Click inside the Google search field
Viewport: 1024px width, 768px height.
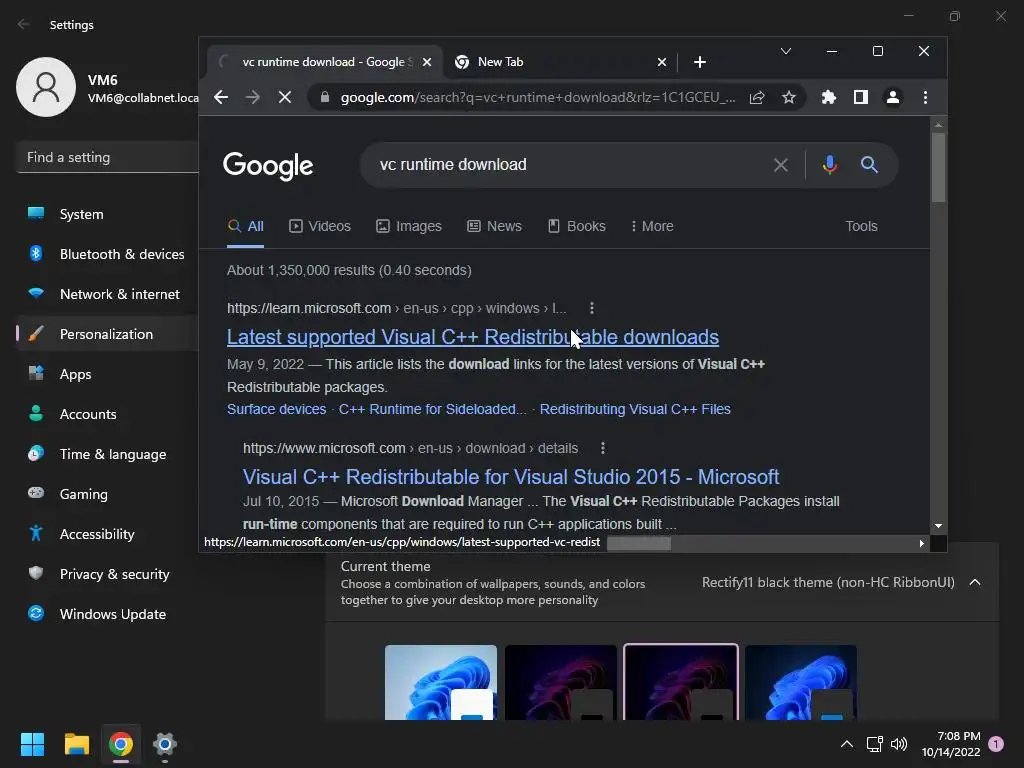click(x=568, y=165)
